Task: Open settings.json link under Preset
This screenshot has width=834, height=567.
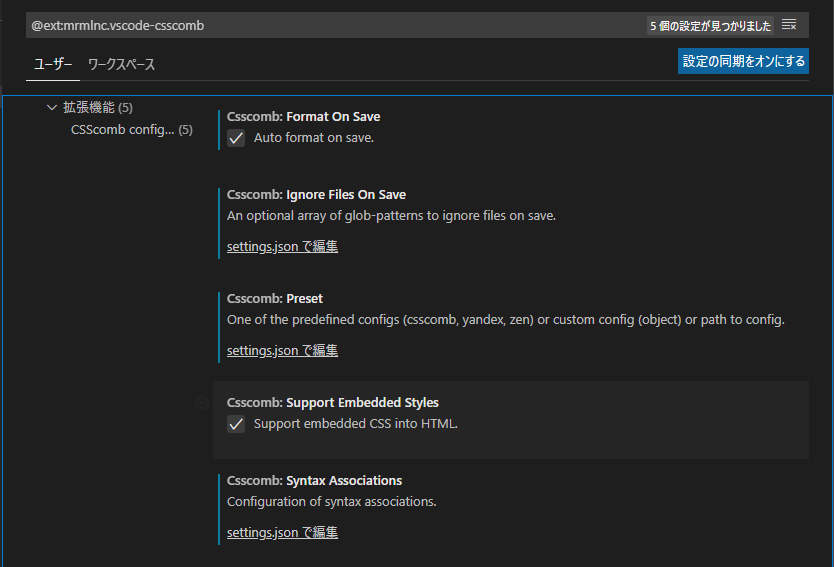Action: click(x=282, y=351)
